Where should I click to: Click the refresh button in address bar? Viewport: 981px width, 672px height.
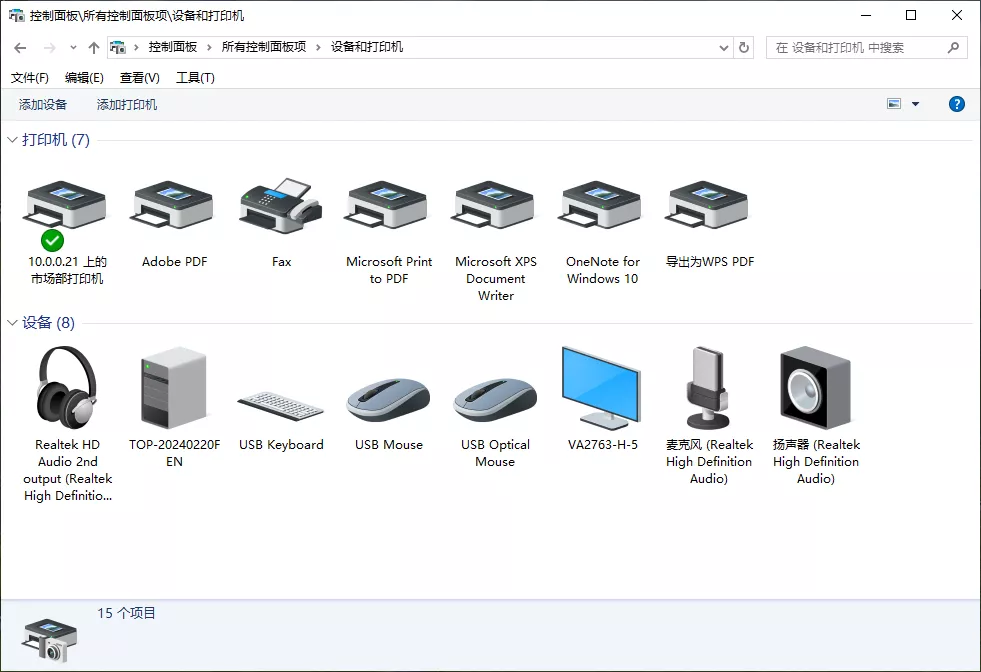tap(744, 48)
